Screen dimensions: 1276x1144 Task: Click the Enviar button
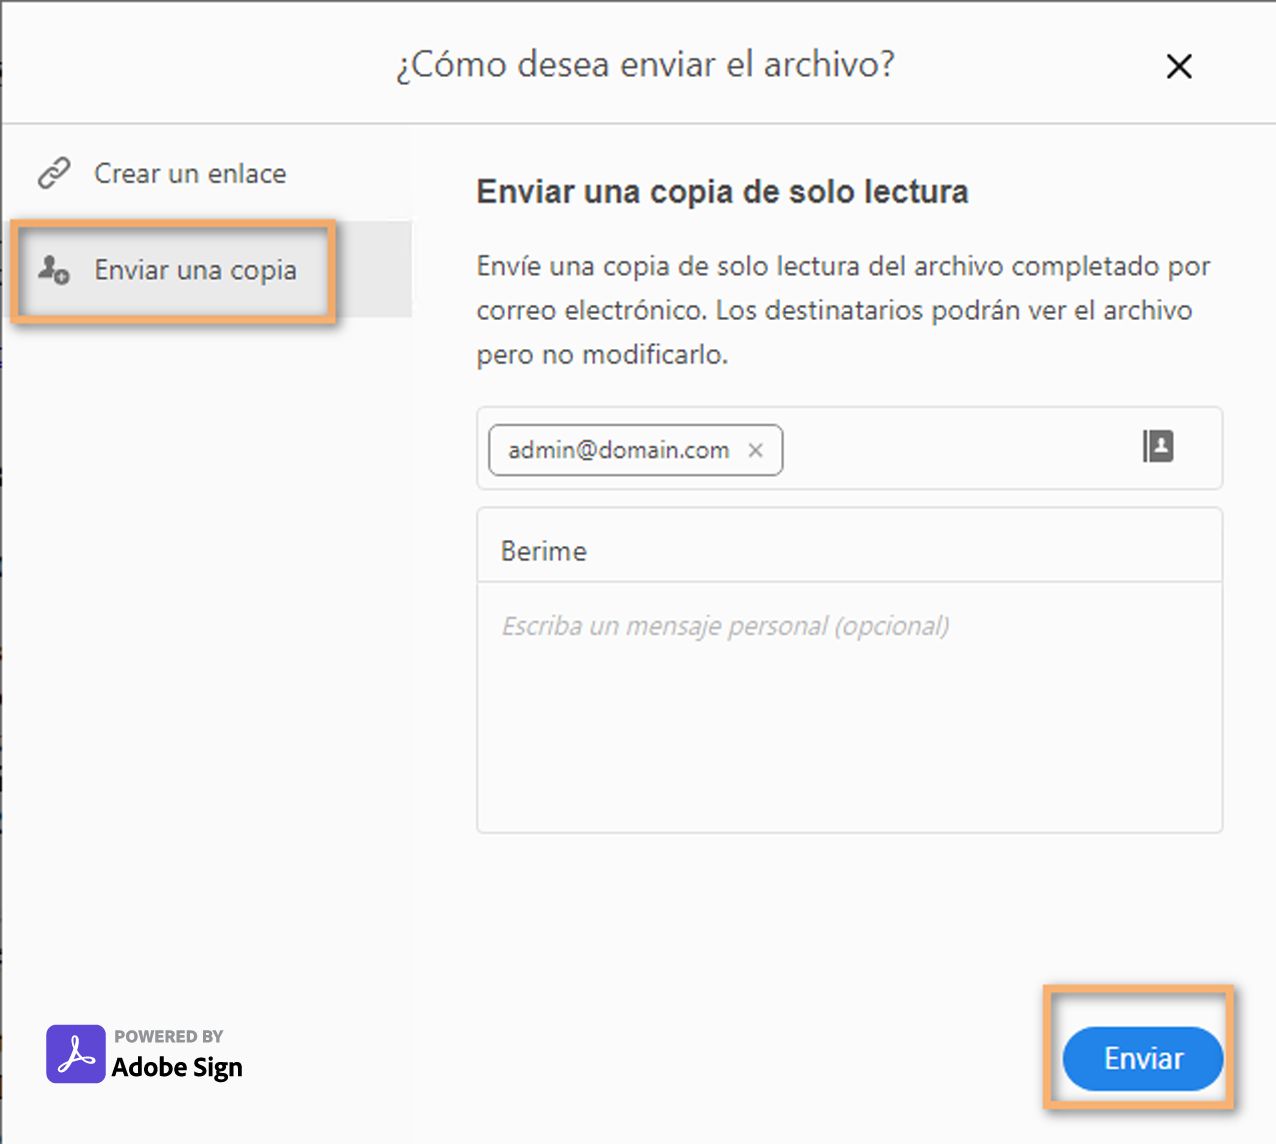1142,1058
